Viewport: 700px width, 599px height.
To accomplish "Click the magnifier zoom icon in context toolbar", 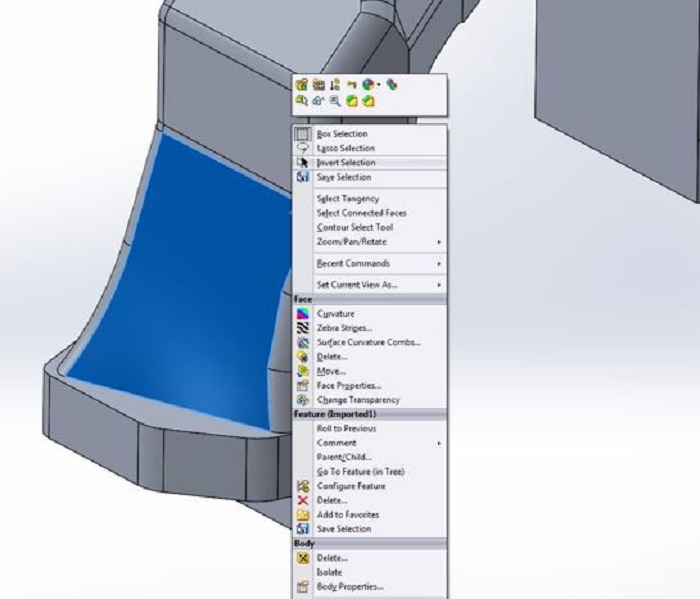I will 335,101.
